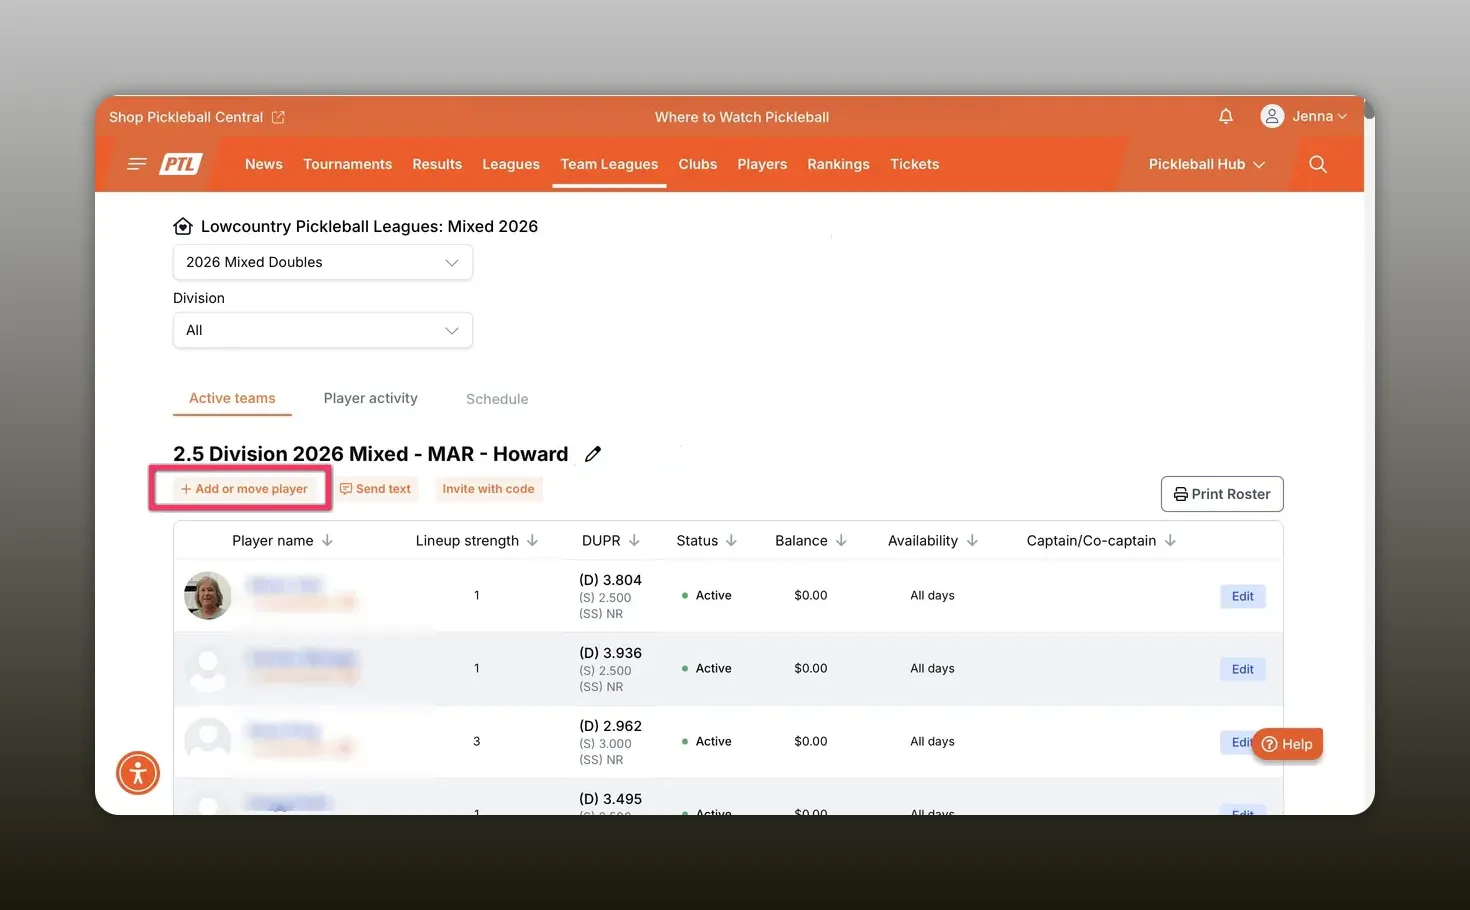
Task: Sort by Captain/Co-captain arrow
Action: pyautogui.click(x=1170, y=540)
